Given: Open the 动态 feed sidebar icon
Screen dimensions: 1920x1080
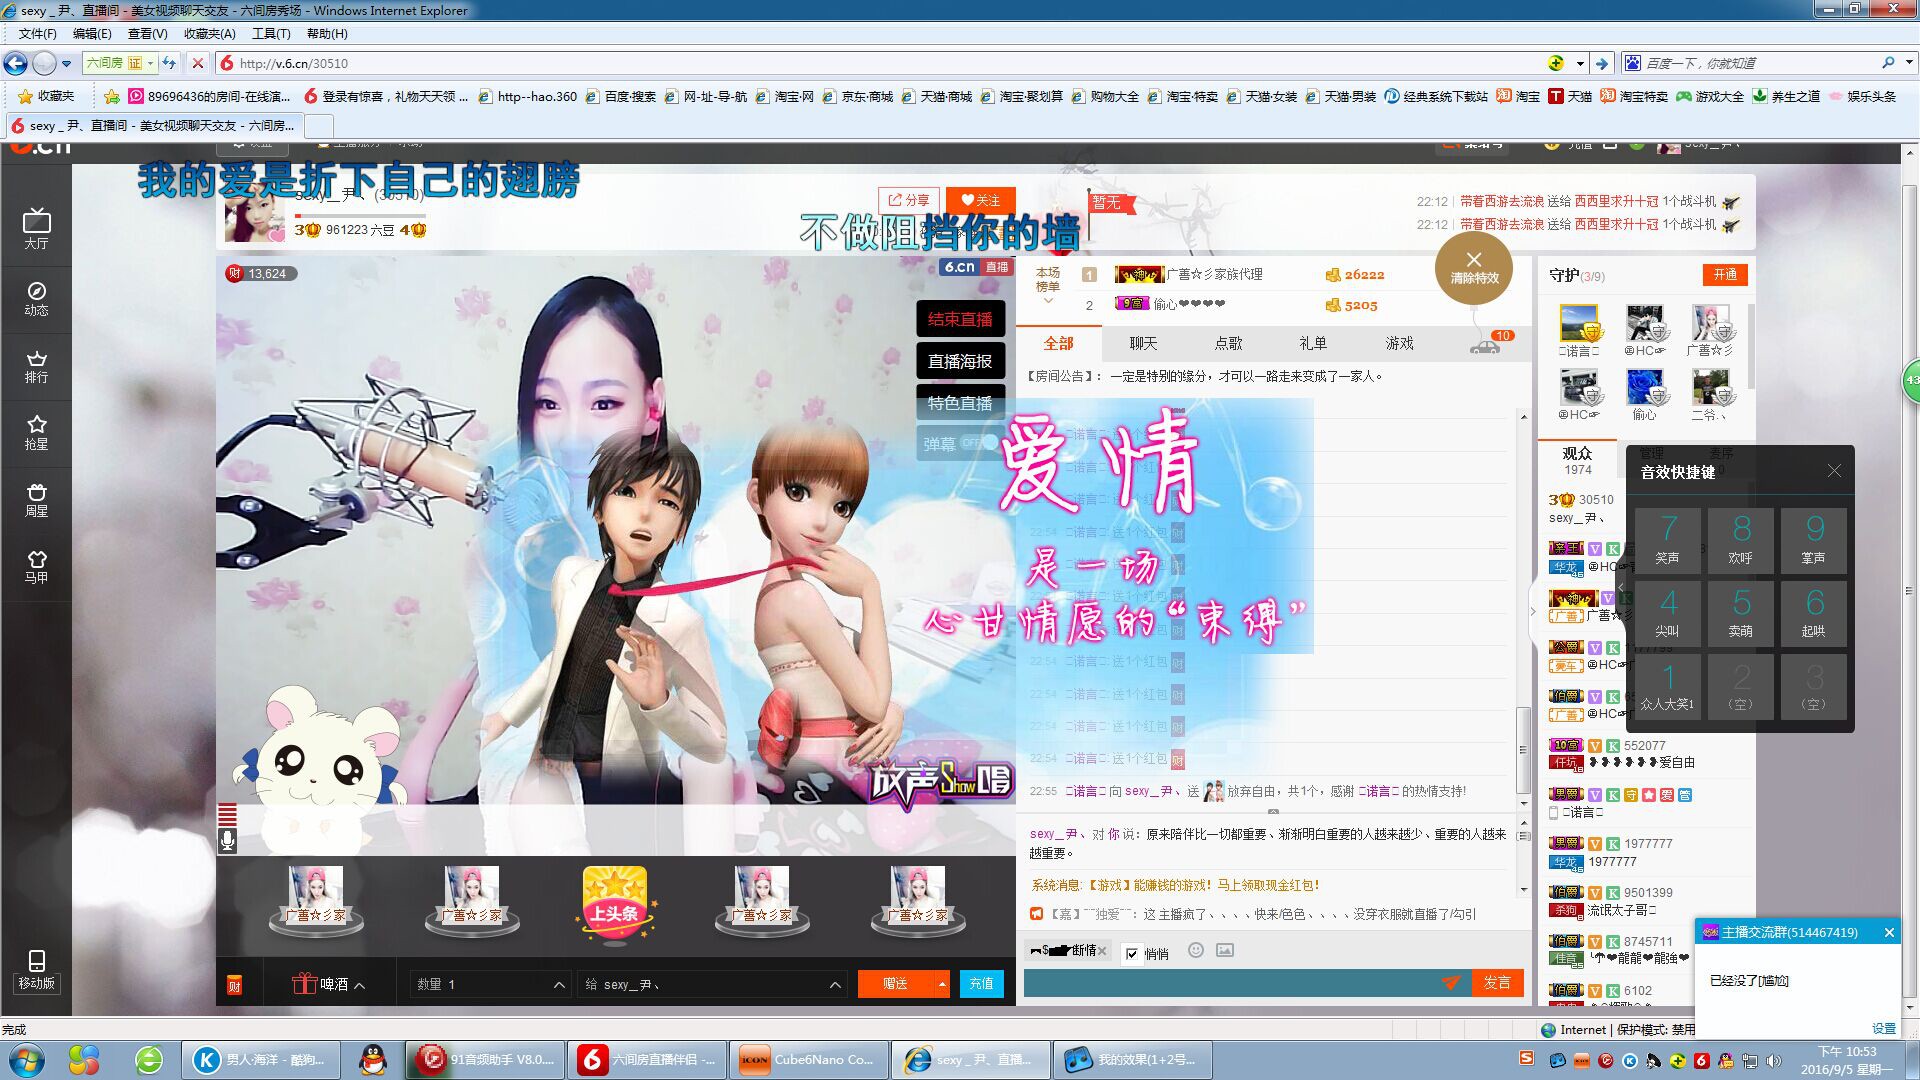Looking at the screenshot, I should pos(36,298).
